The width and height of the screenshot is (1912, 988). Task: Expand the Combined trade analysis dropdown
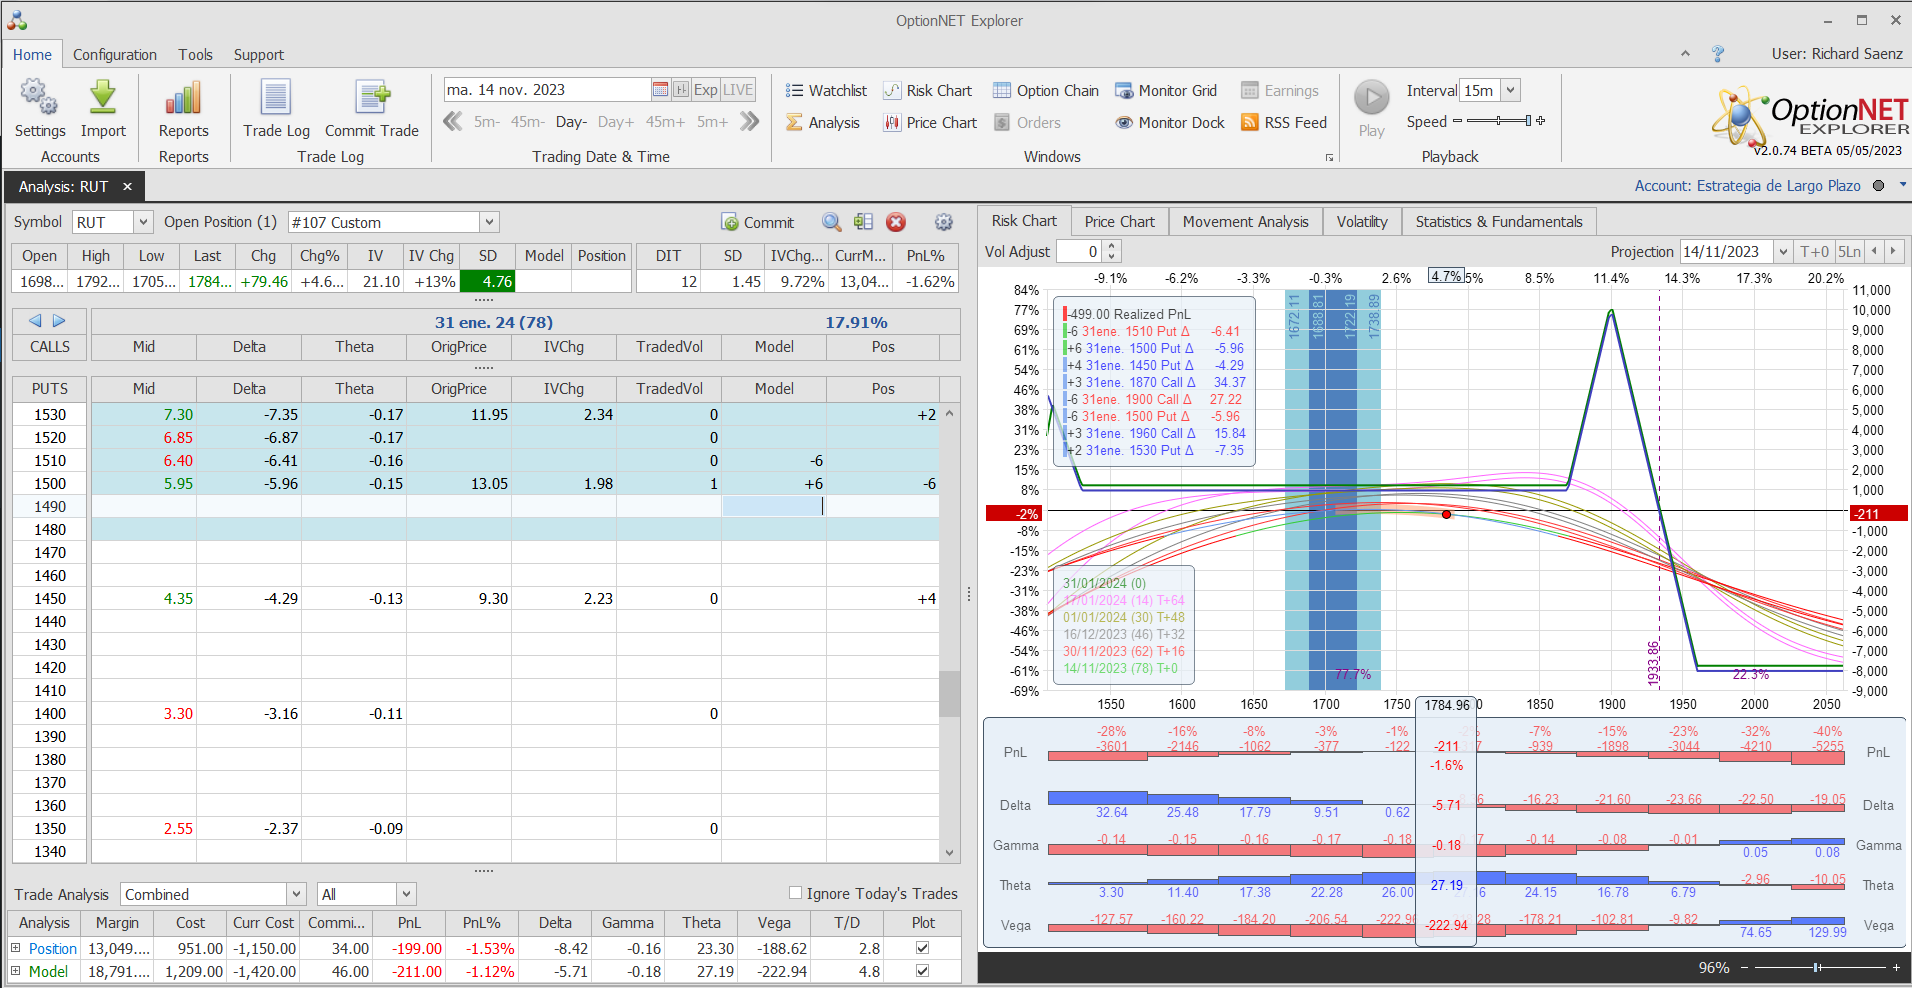click(296, 894)
